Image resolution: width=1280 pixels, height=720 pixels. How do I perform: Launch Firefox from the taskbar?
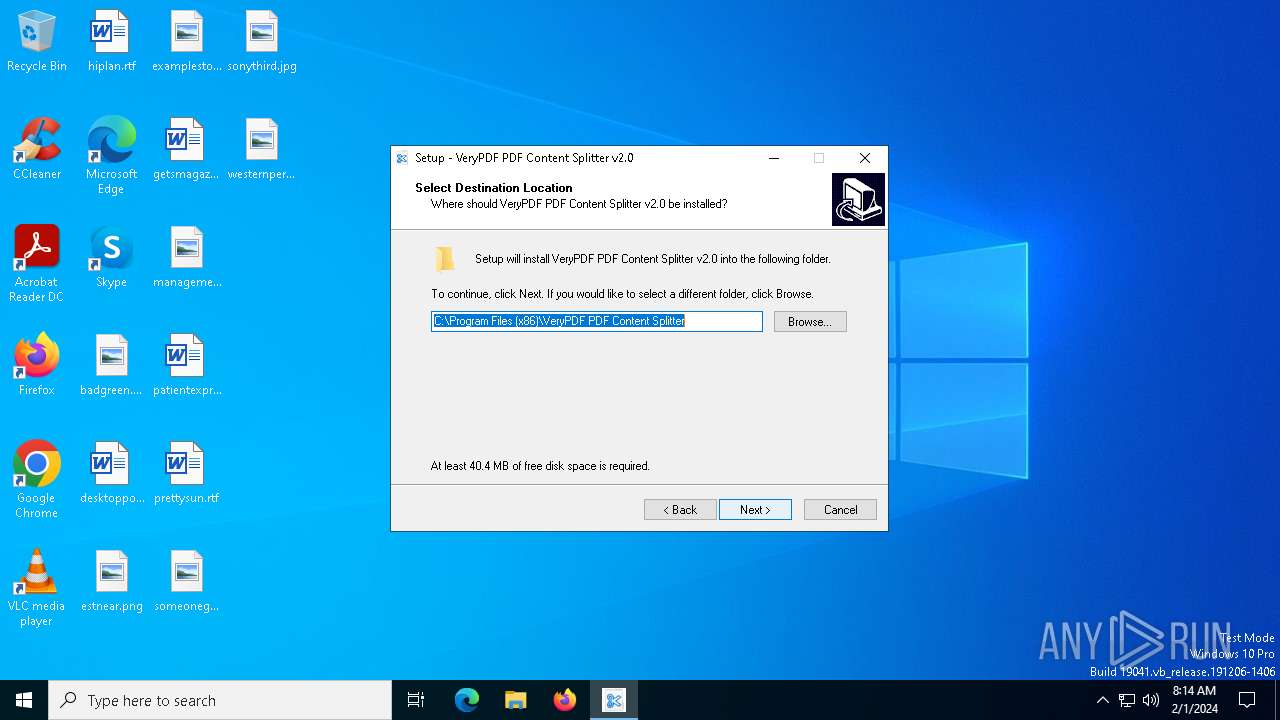click(565, 700)
